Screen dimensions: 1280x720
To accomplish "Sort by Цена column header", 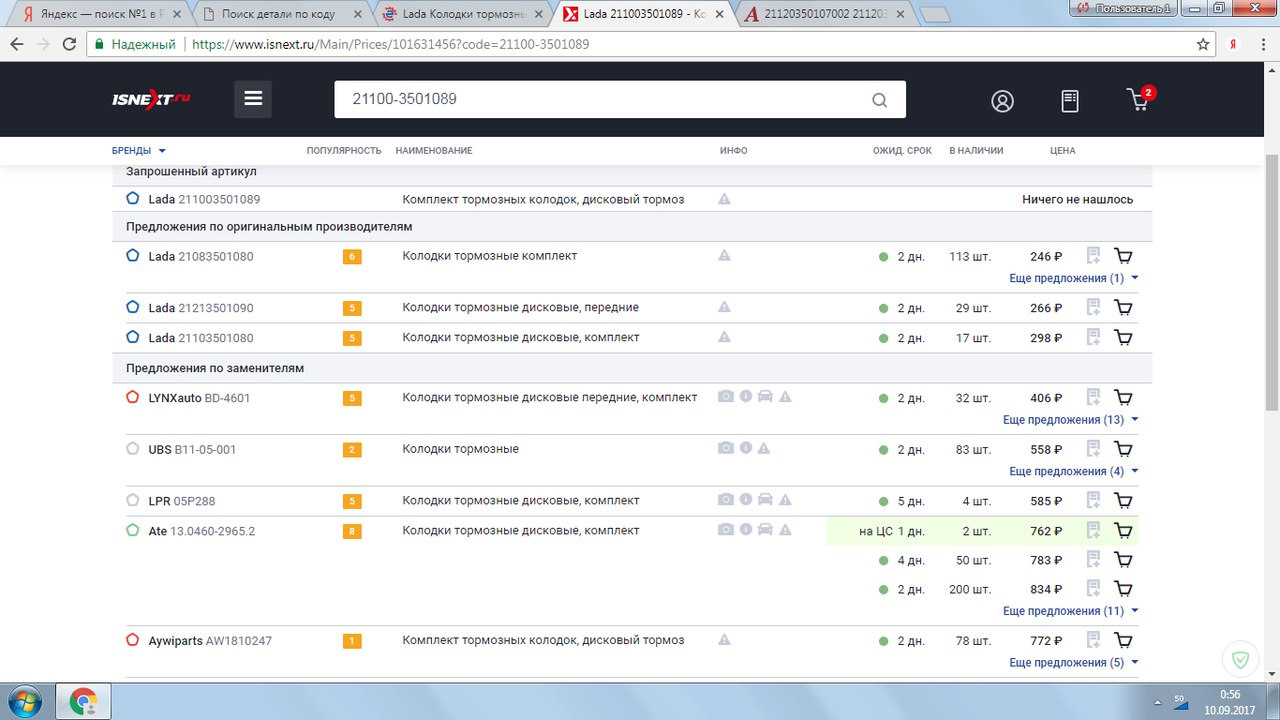I will point(1063,151).
